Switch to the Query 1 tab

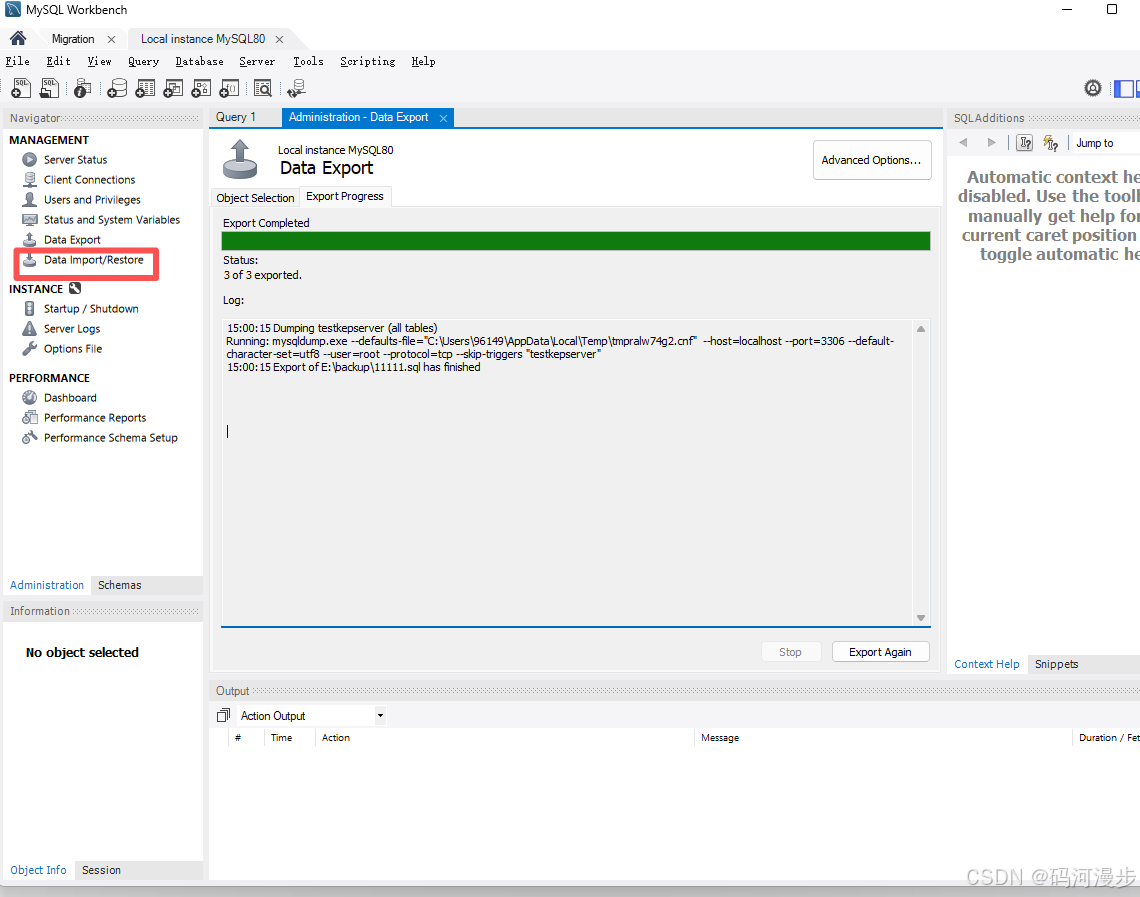pos(236,117)
